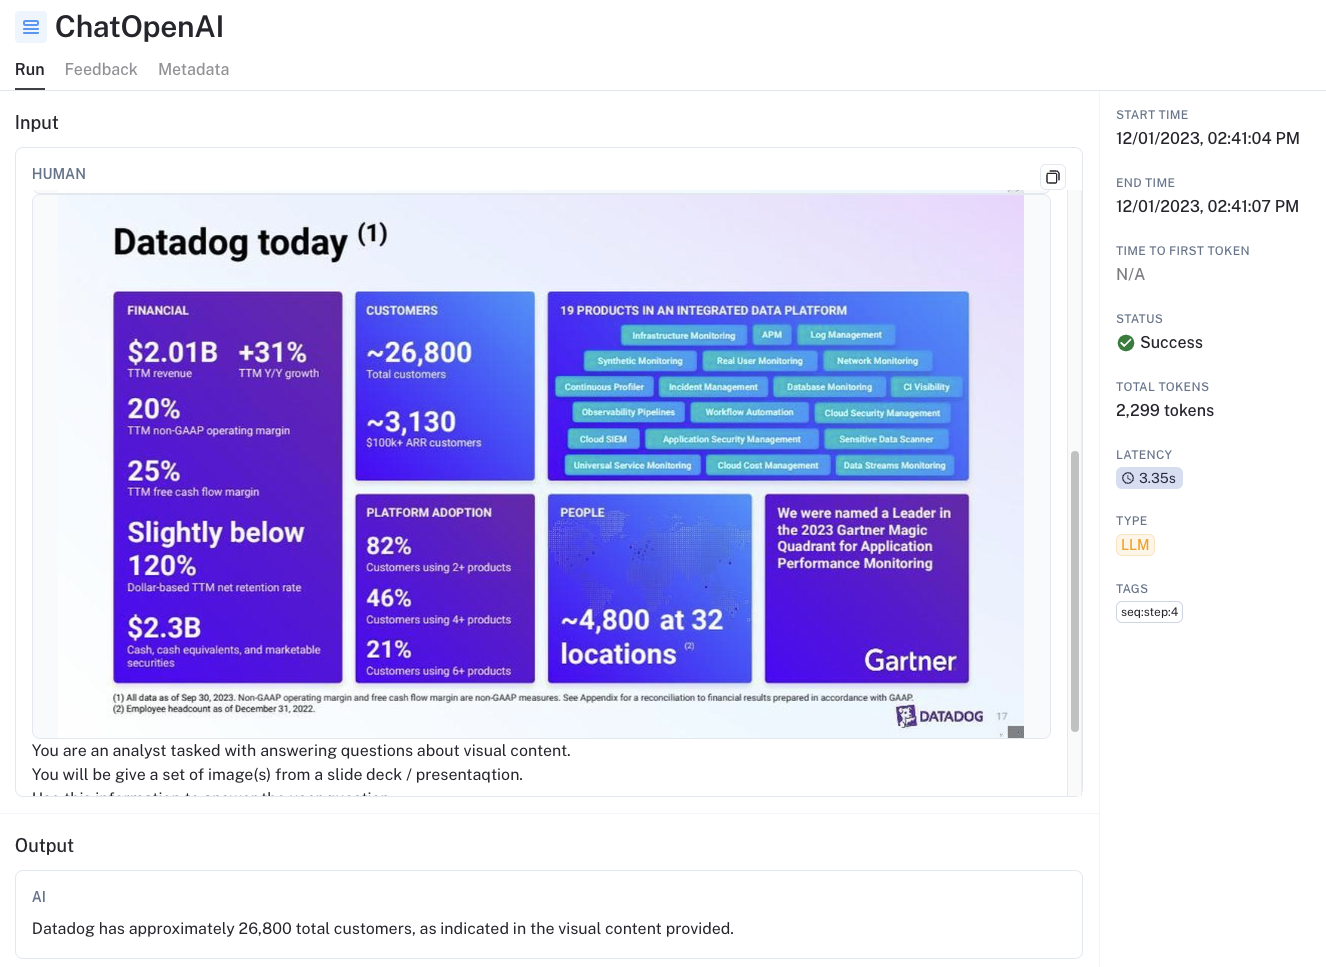
Task: Click the START TIME label
Action: (x=1152, y=115)
